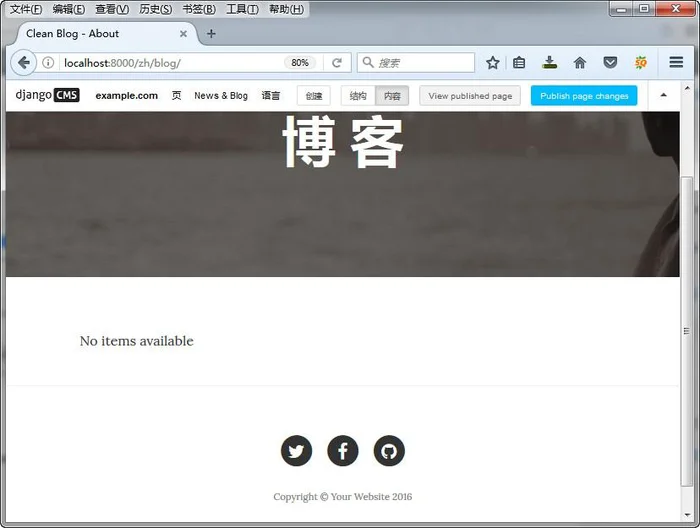700x528 pixels.
Task: Maximize the browser window
Action: pyautogui.click(x=644, y=9)
